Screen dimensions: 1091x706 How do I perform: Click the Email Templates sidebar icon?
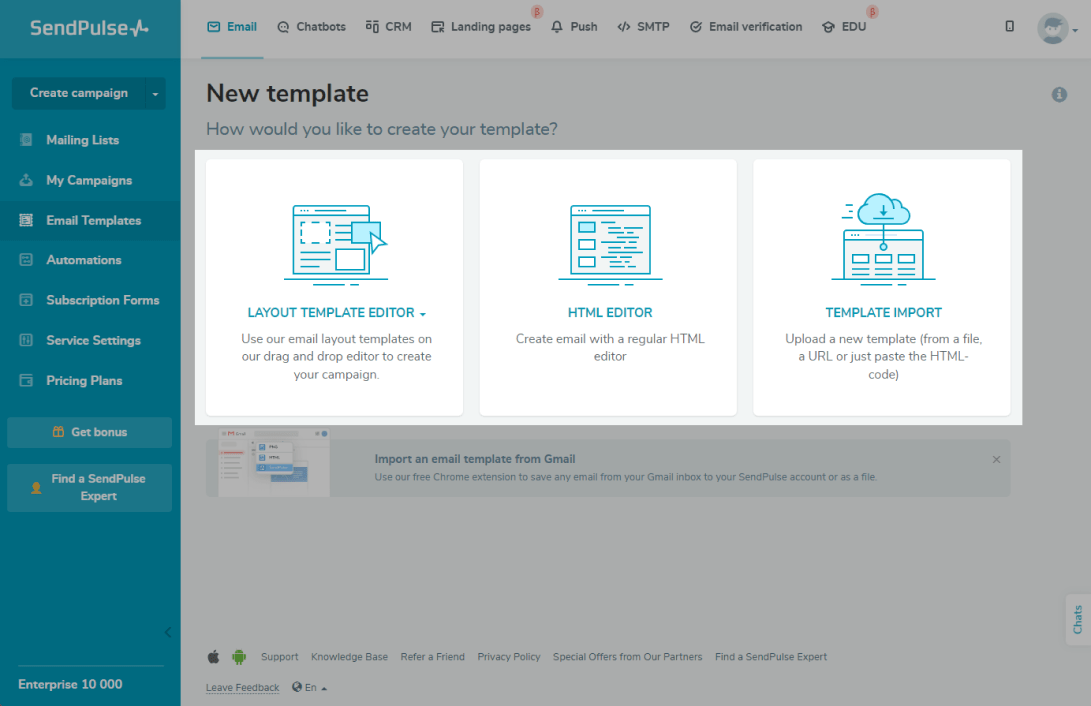pyautogui.click(x=26, y=220)
